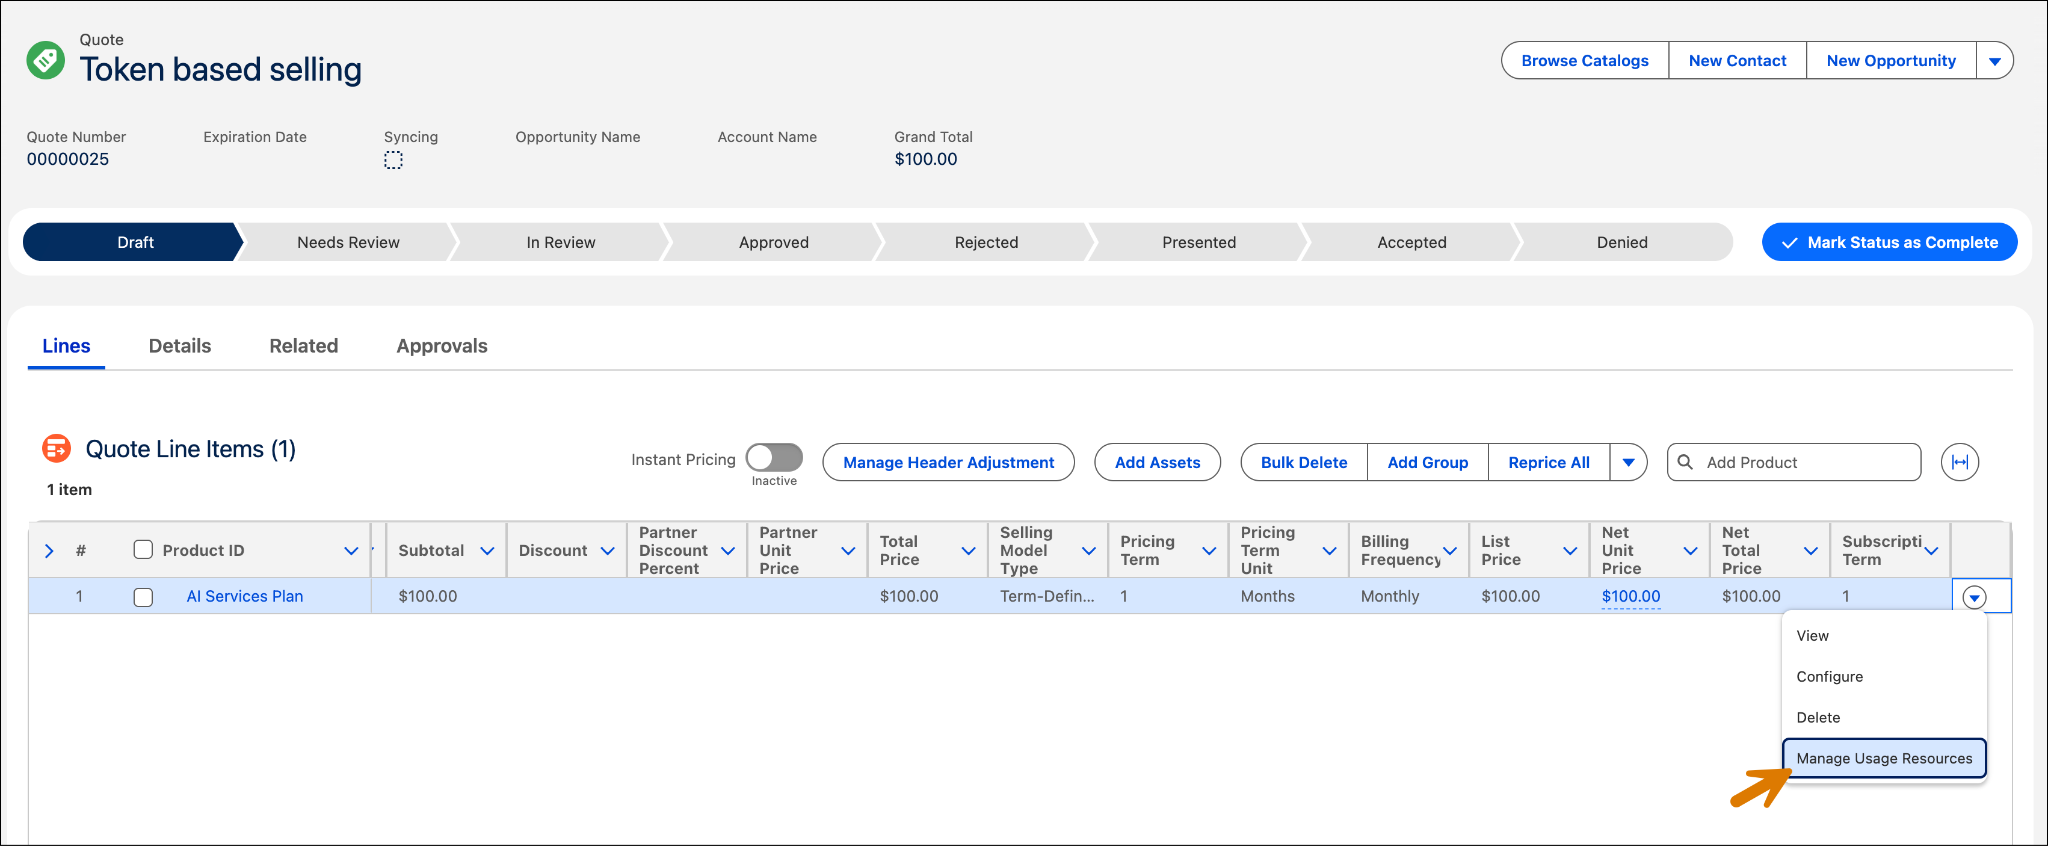Check the select-all Product ID checkbox
Viewport: 2048px width, 846px height.
click(143, 550)
